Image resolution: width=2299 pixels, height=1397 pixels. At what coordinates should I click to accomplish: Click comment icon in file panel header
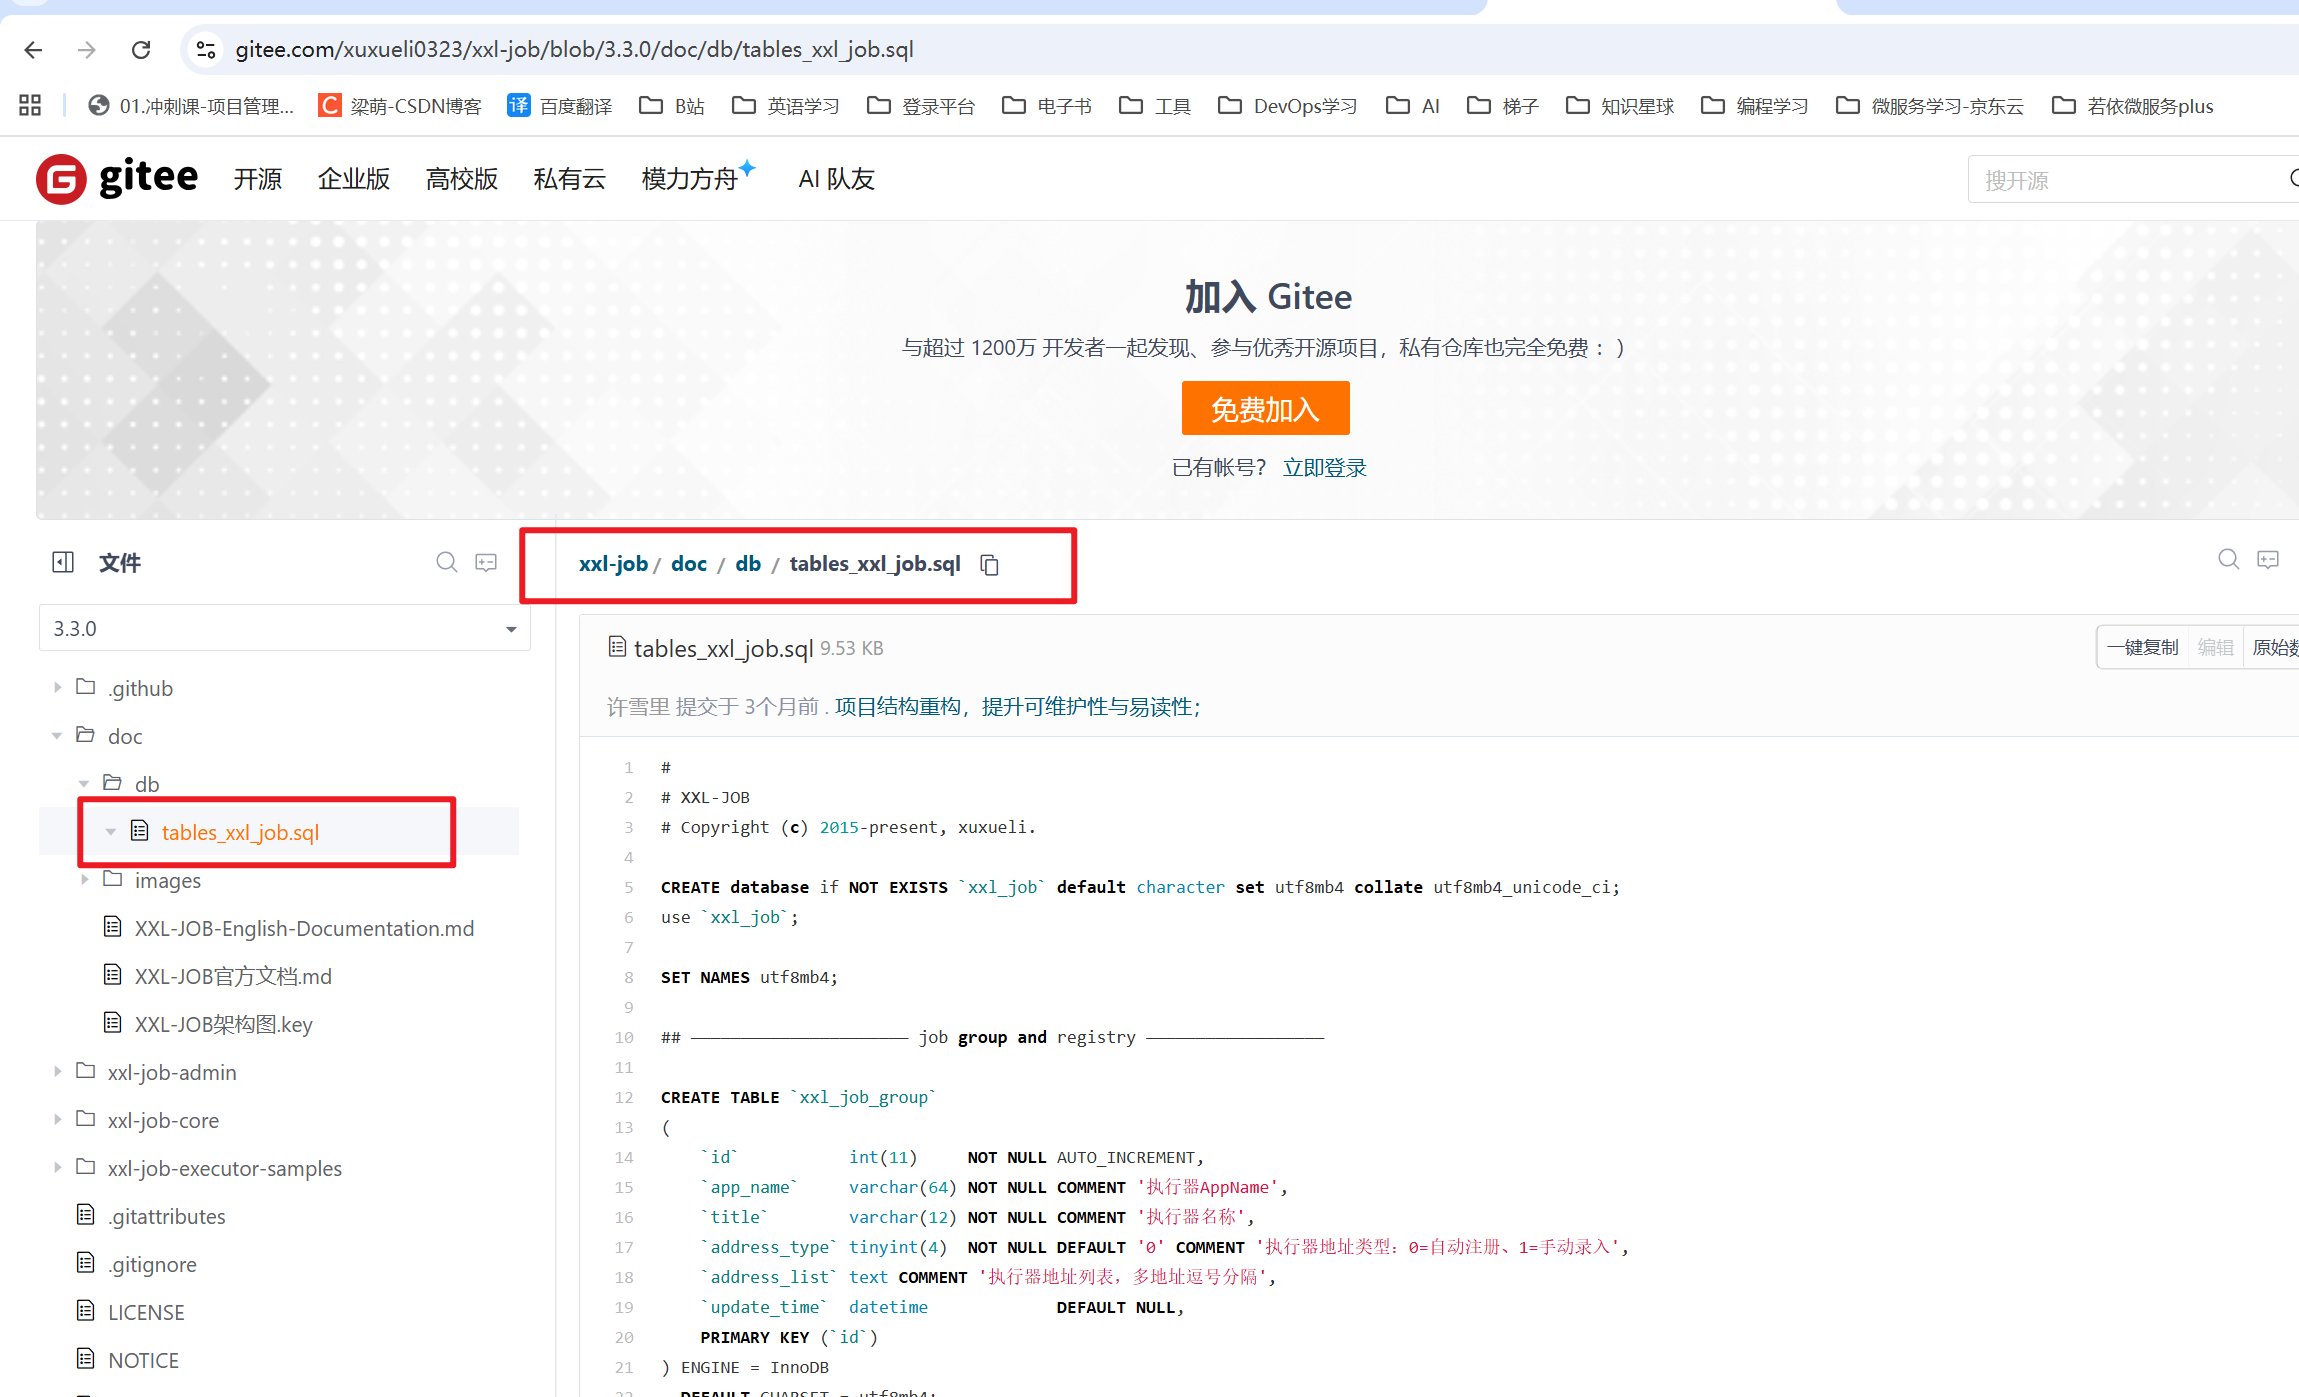click(x=486, y=562)
